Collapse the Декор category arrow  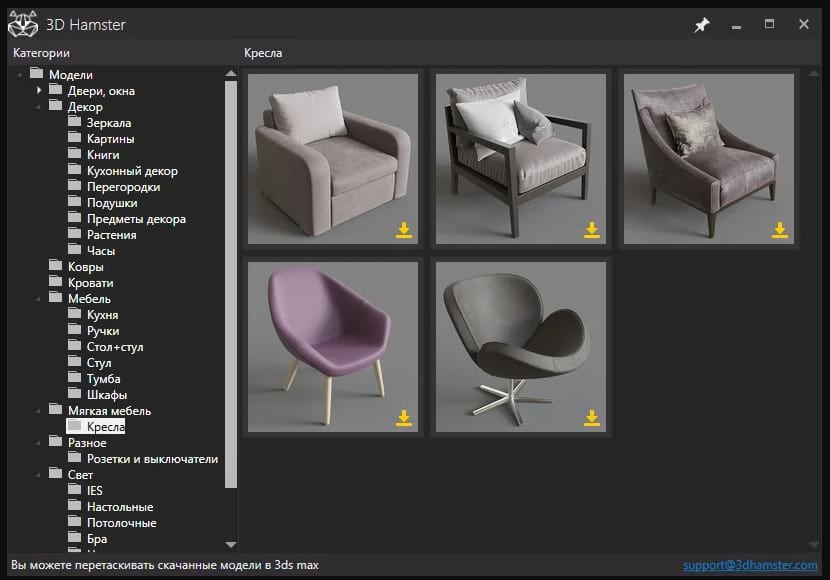[39, 107]
